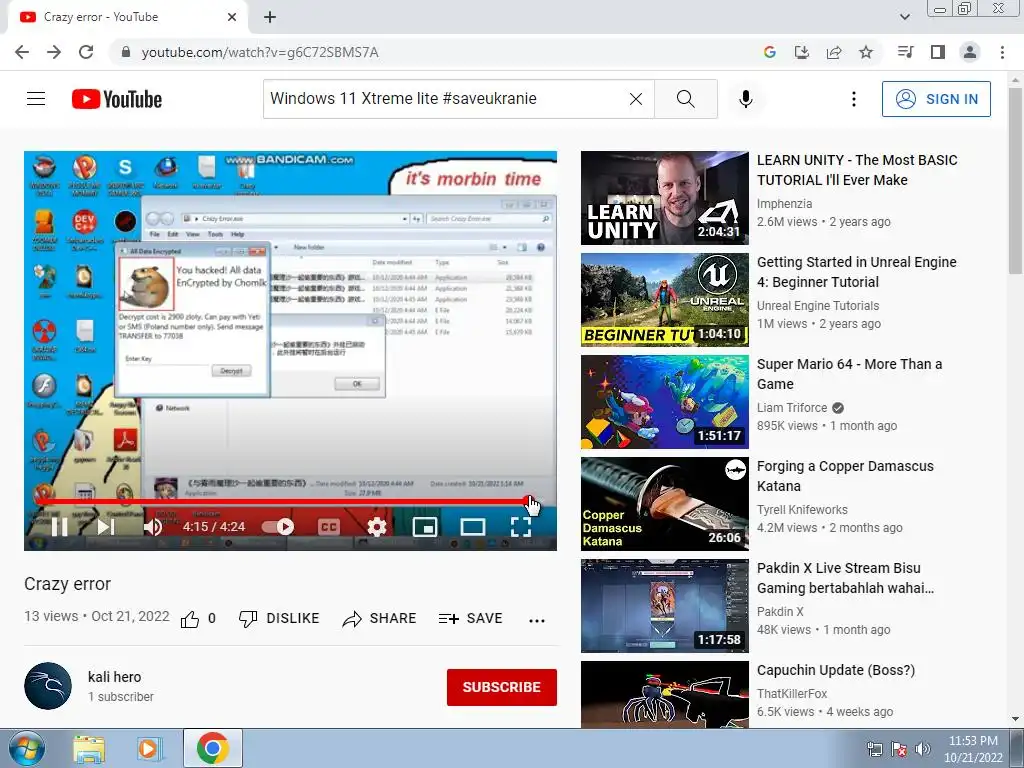Open Chrome profile avatar
Screen dimensions: 1024x768
point(970,52)
